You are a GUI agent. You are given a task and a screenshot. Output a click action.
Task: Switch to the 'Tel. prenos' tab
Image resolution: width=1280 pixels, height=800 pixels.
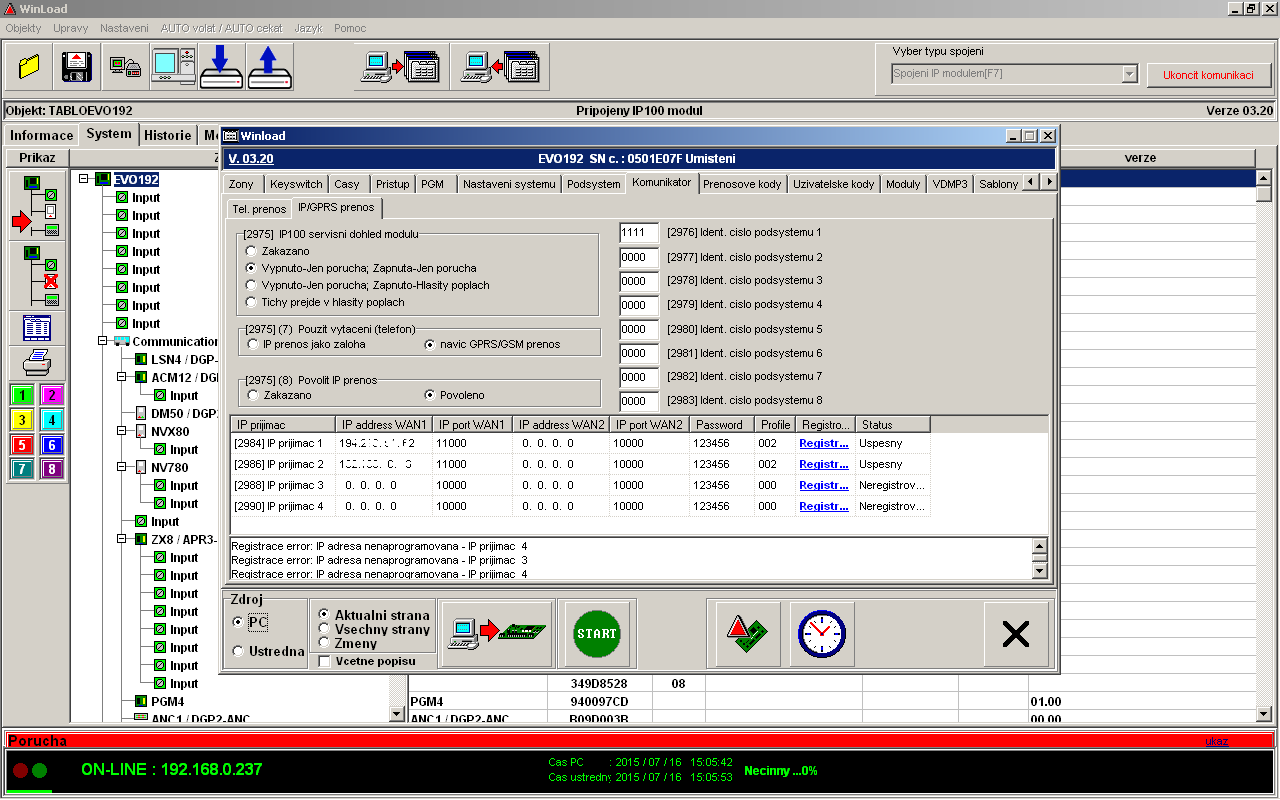pyautogui.click(x=258, y=208)
